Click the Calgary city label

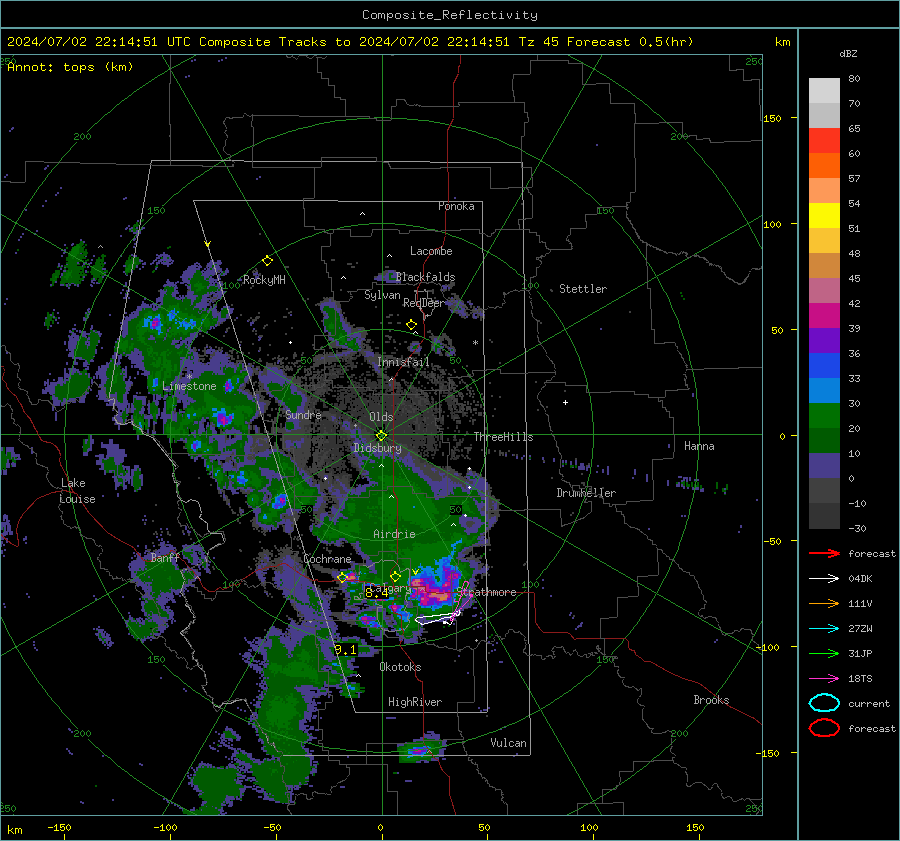(x=390, y=588)
